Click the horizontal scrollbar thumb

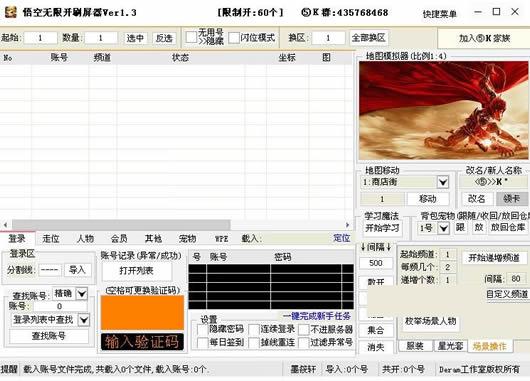click(x=121, y=224)
